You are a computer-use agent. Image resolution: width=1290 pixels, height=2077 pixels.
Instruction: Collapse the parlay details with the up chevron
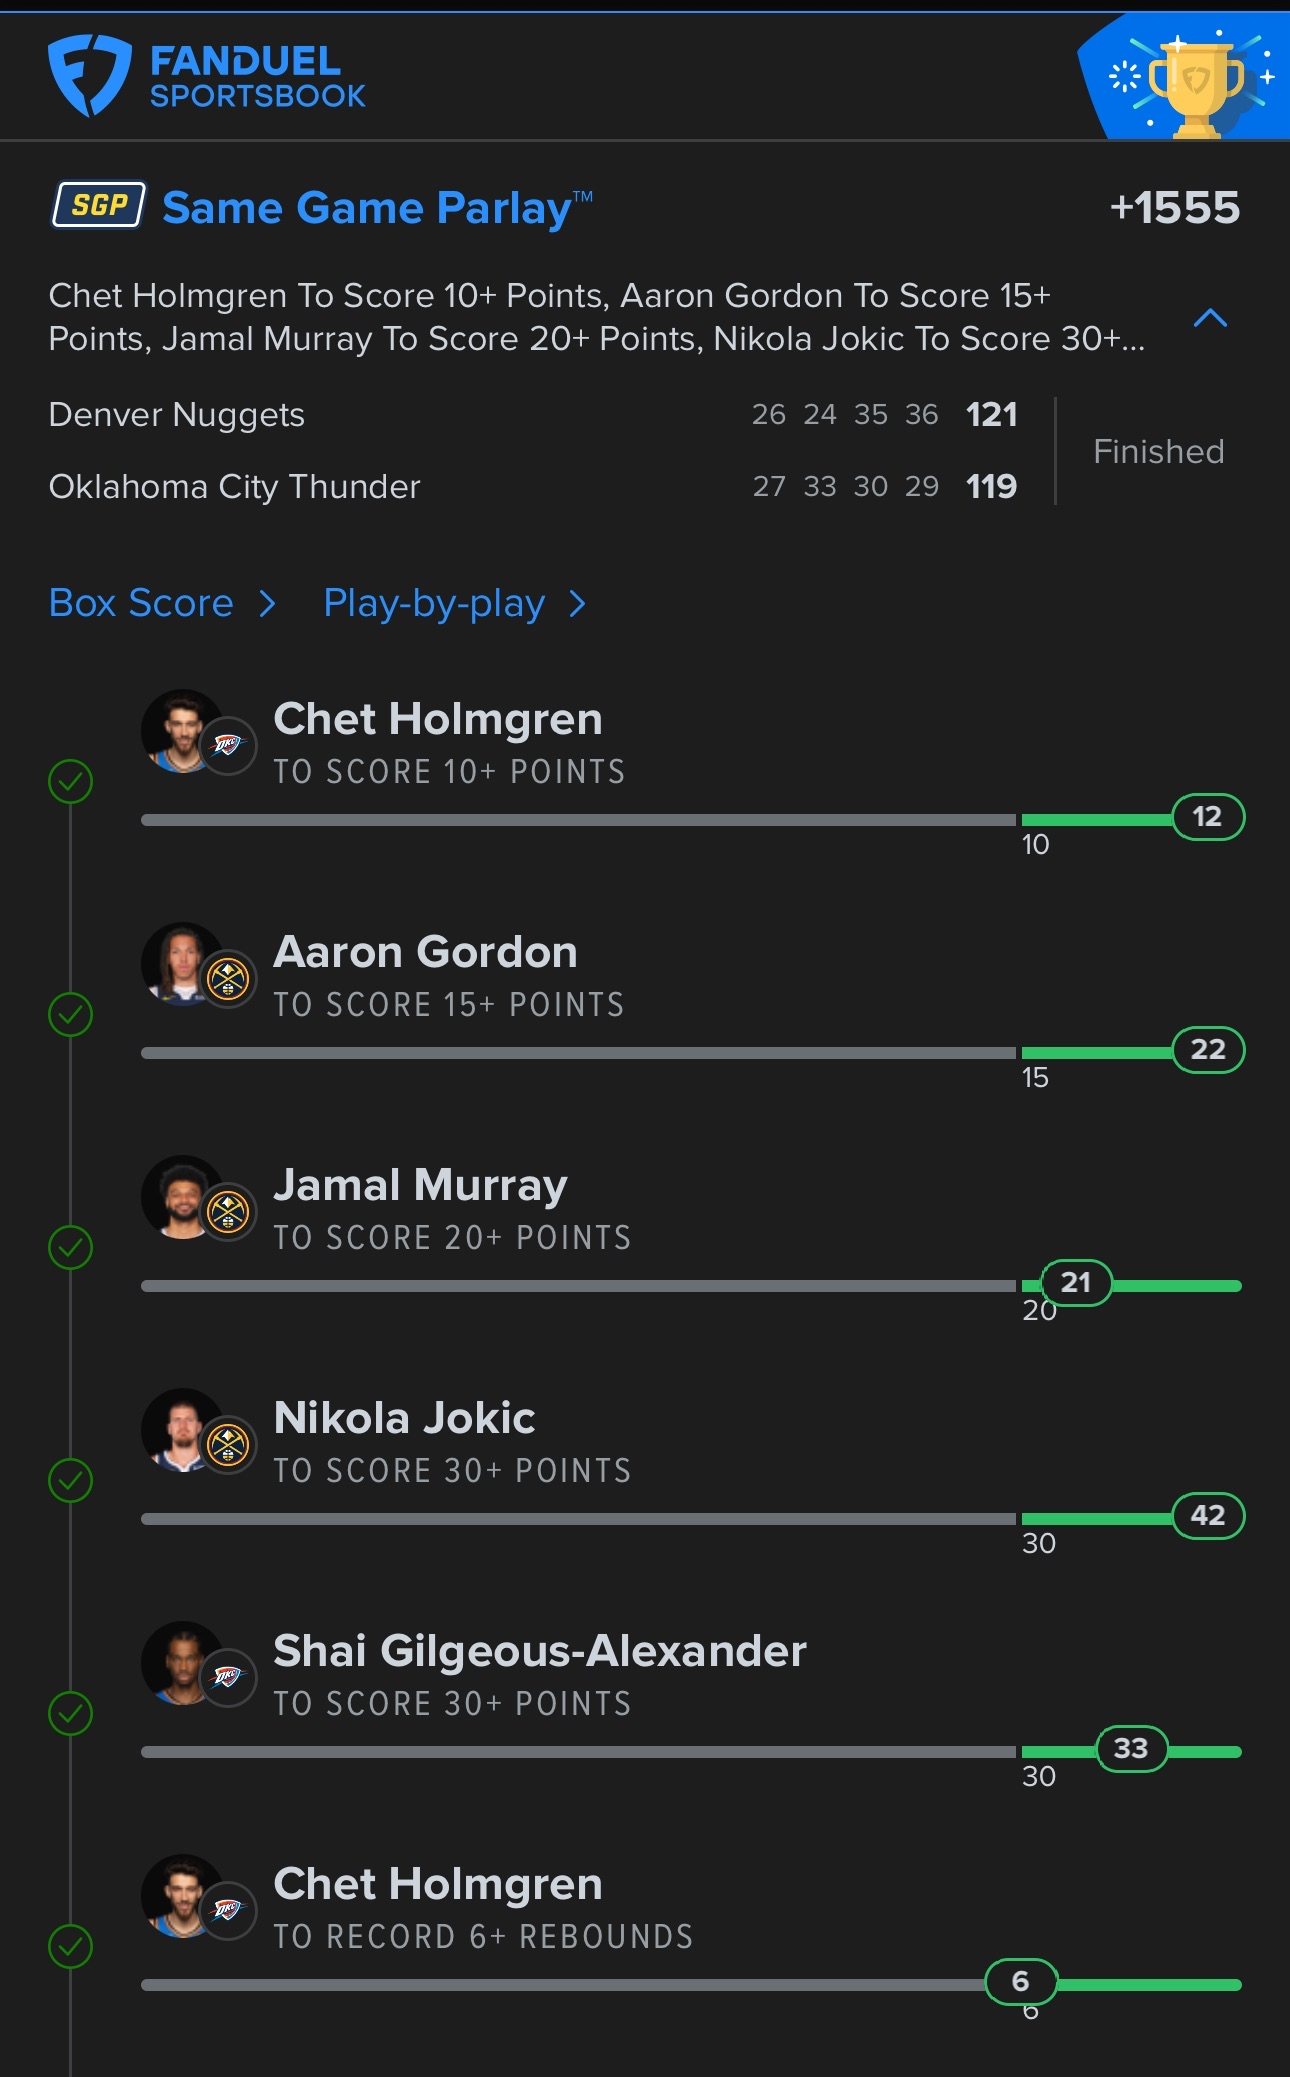[x=1210, y=318]
